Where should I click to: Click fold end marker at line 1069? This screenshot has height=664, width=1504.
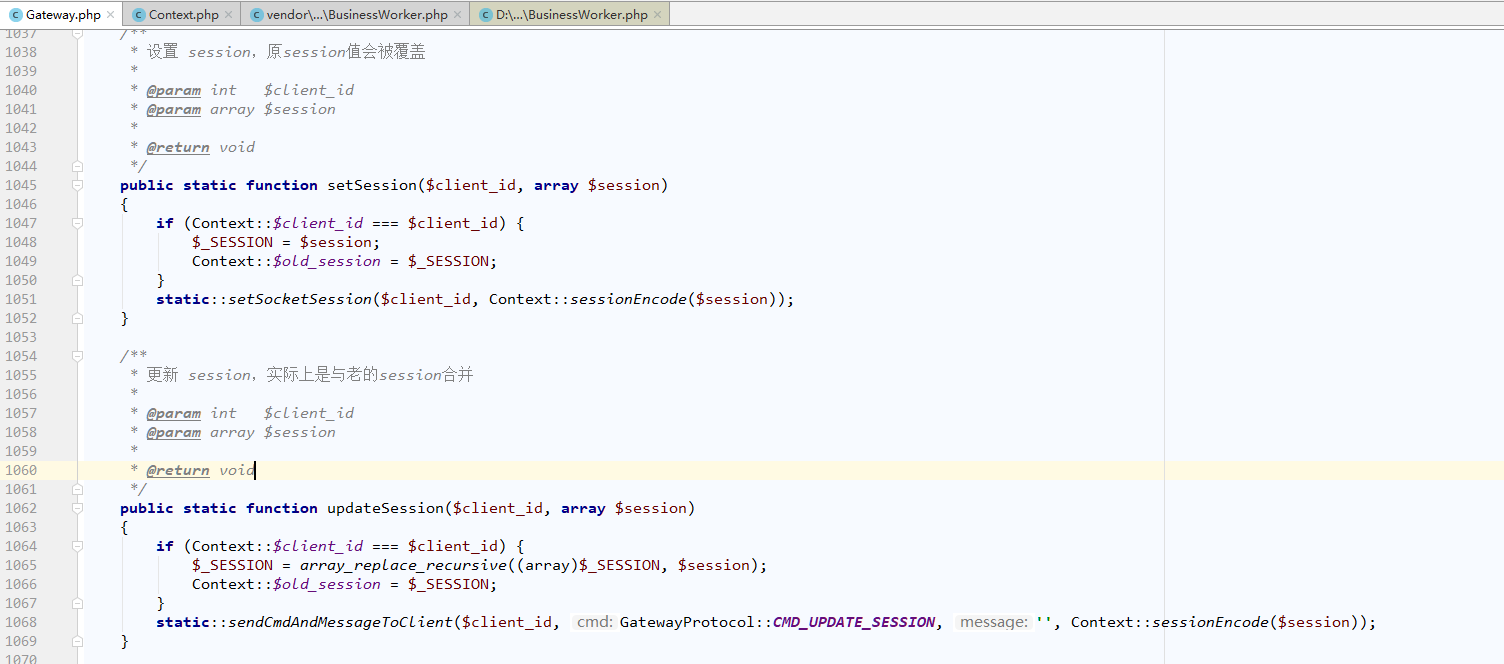tap(77, 641)
